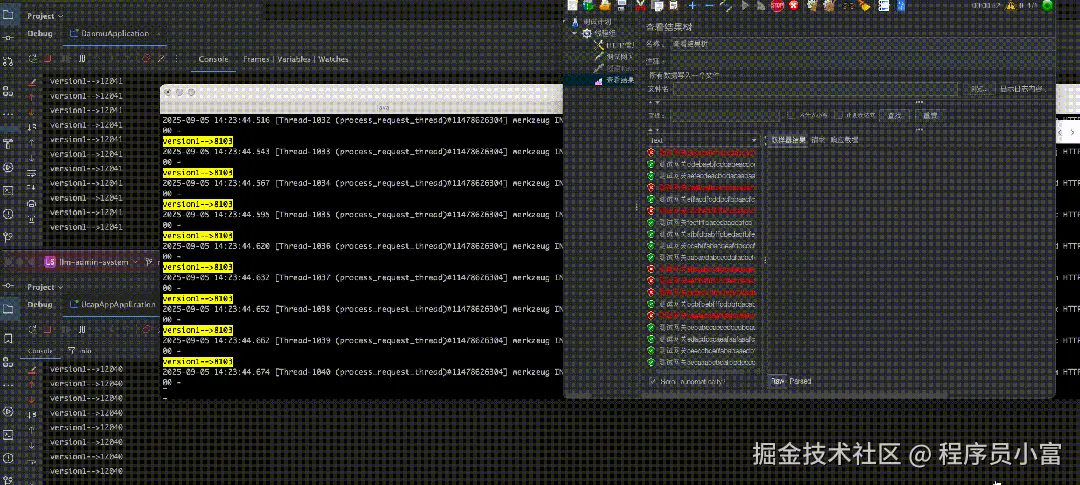
Task: Click the red STOP icon in JMeter toolbar
Action: (778, 6)
